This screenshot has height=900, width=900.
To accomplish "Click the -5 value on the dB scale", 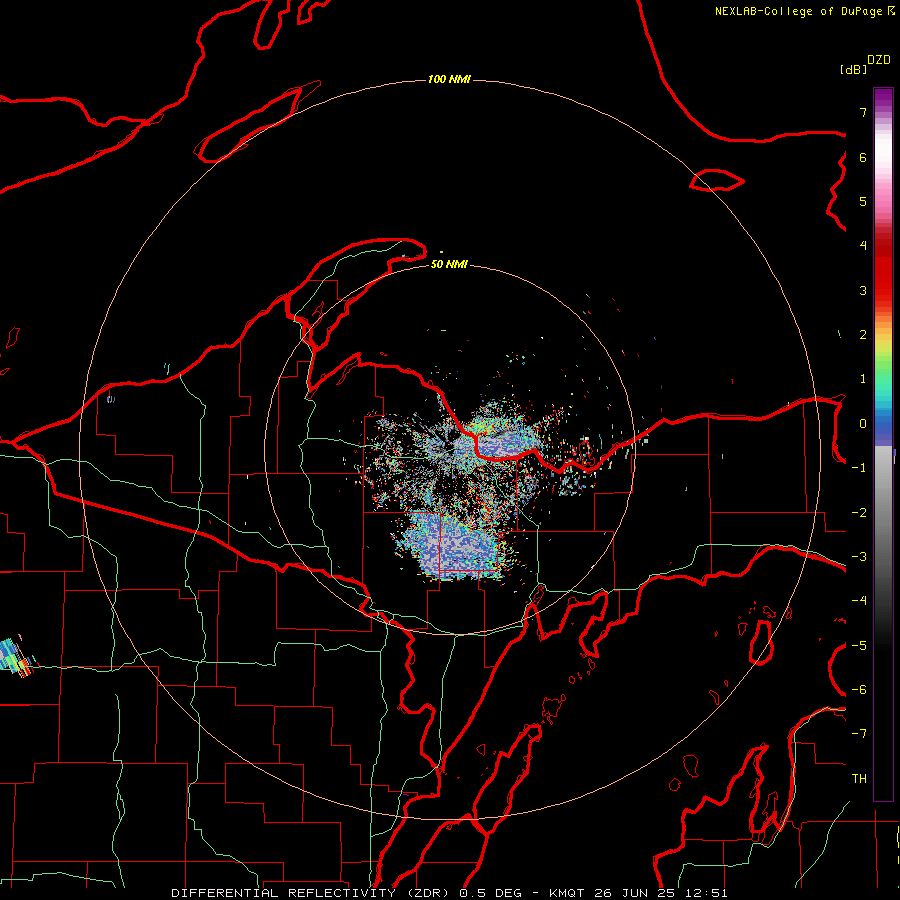I will tap(859, 646).
